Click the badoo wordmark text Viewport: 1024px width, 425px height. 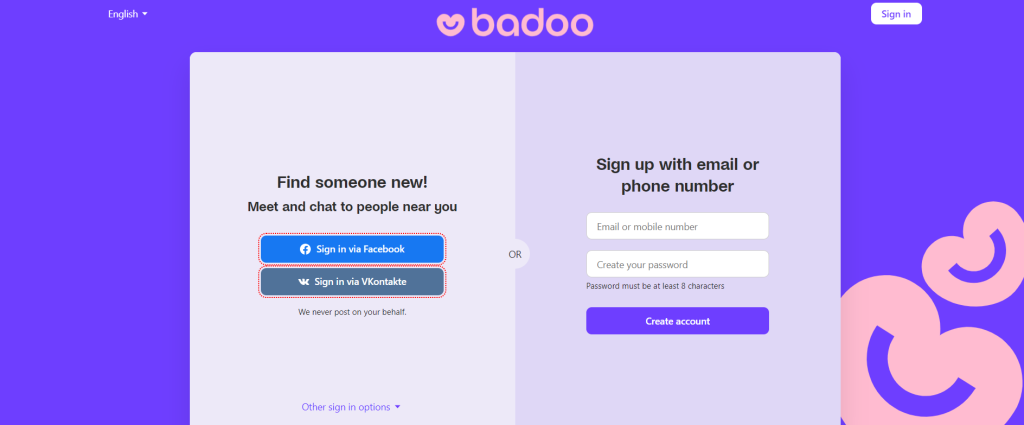pos(534,22)
